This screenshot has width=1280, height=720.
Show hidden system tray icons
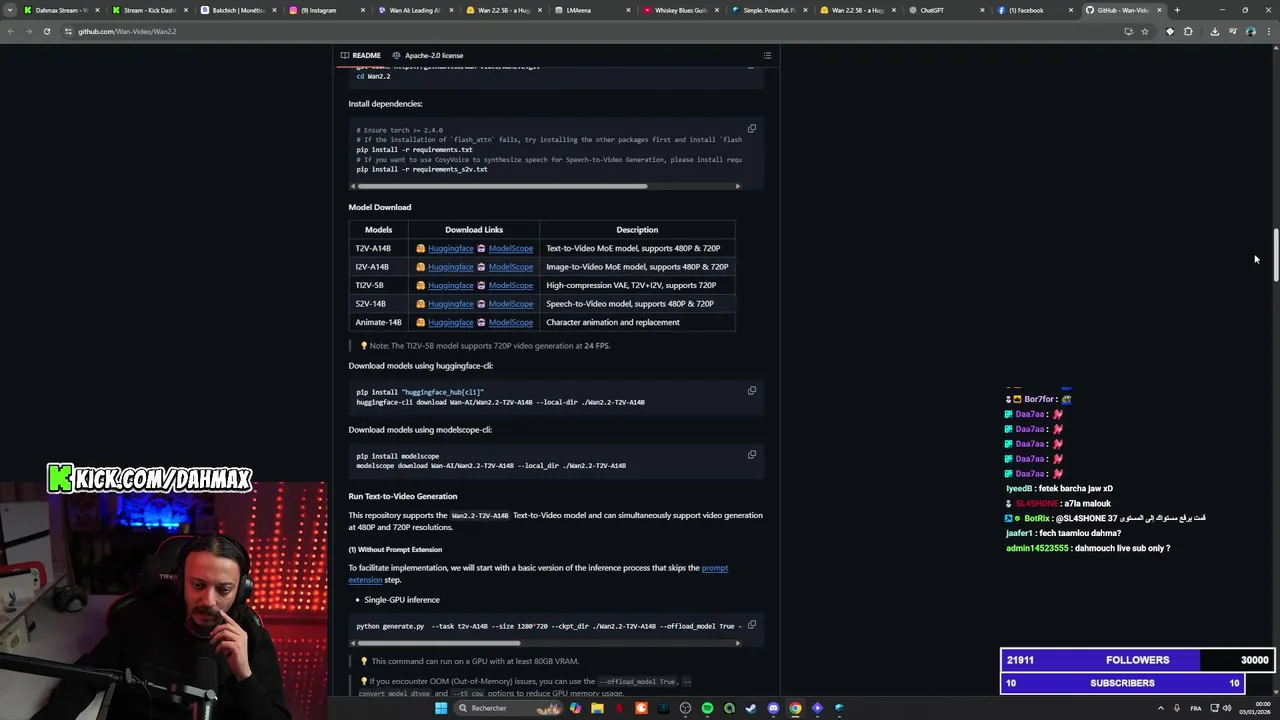[1161, 708]
